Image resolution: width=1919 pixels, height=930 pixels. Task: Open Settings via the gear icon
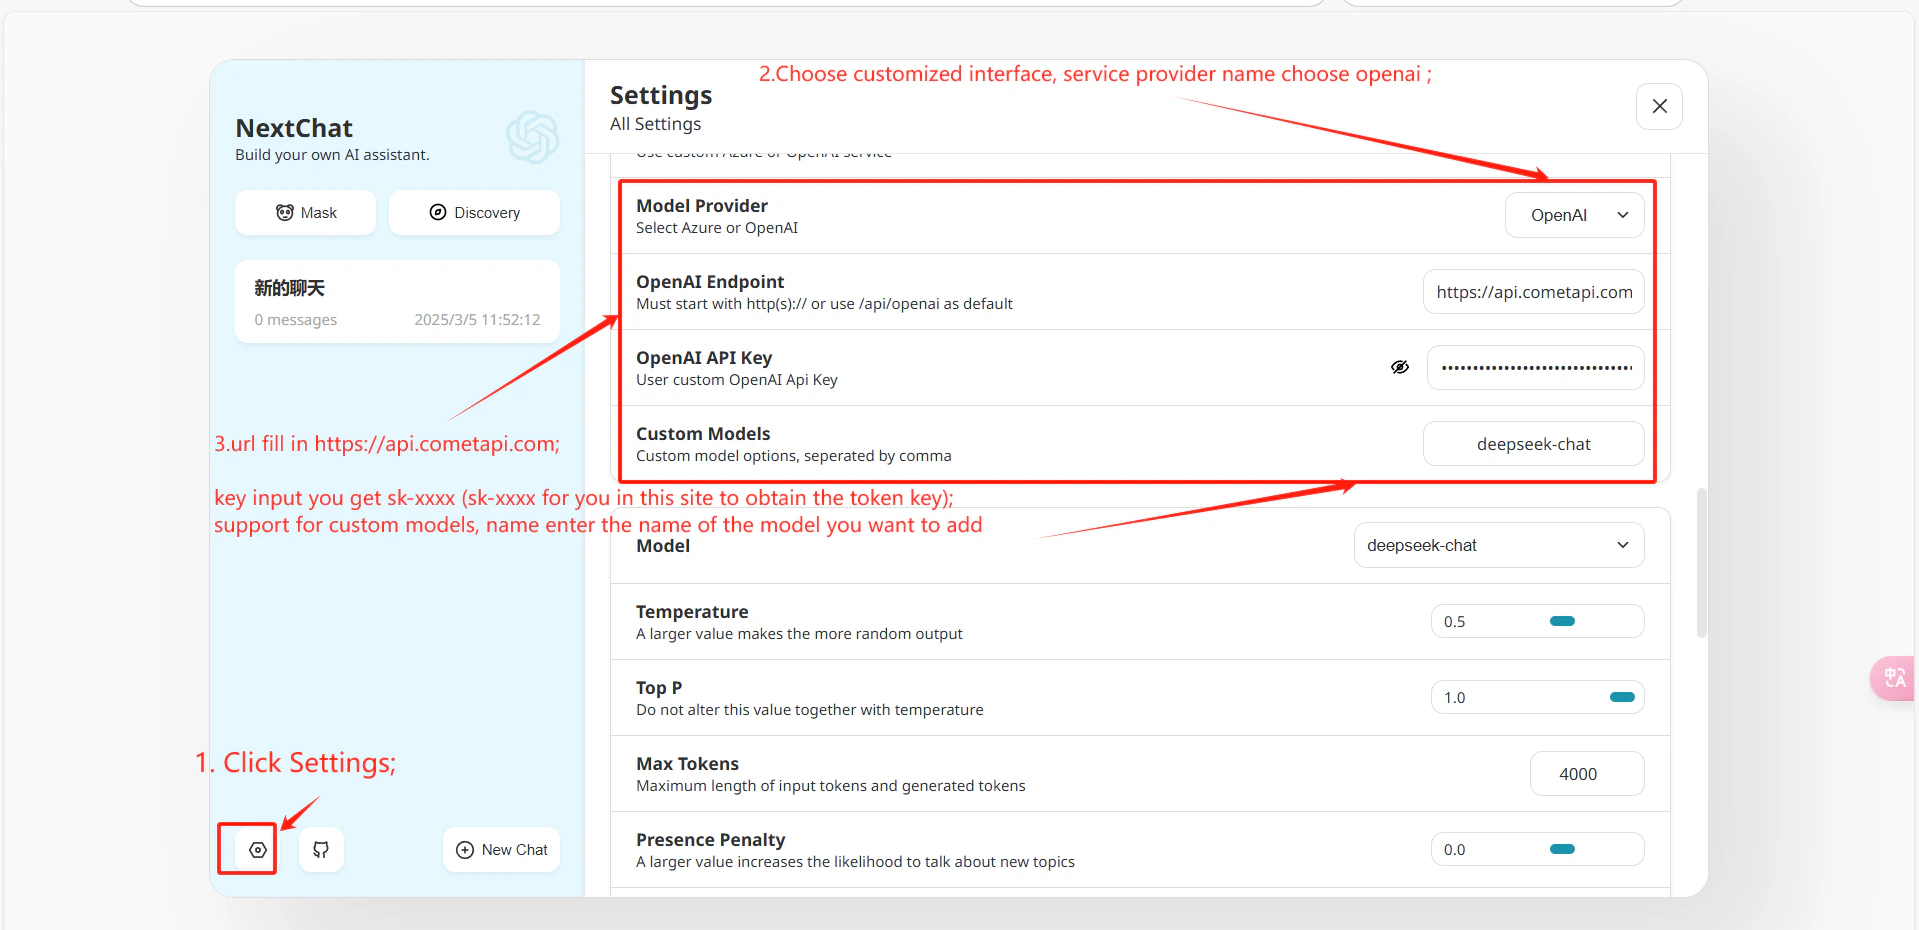coord(258,850)
